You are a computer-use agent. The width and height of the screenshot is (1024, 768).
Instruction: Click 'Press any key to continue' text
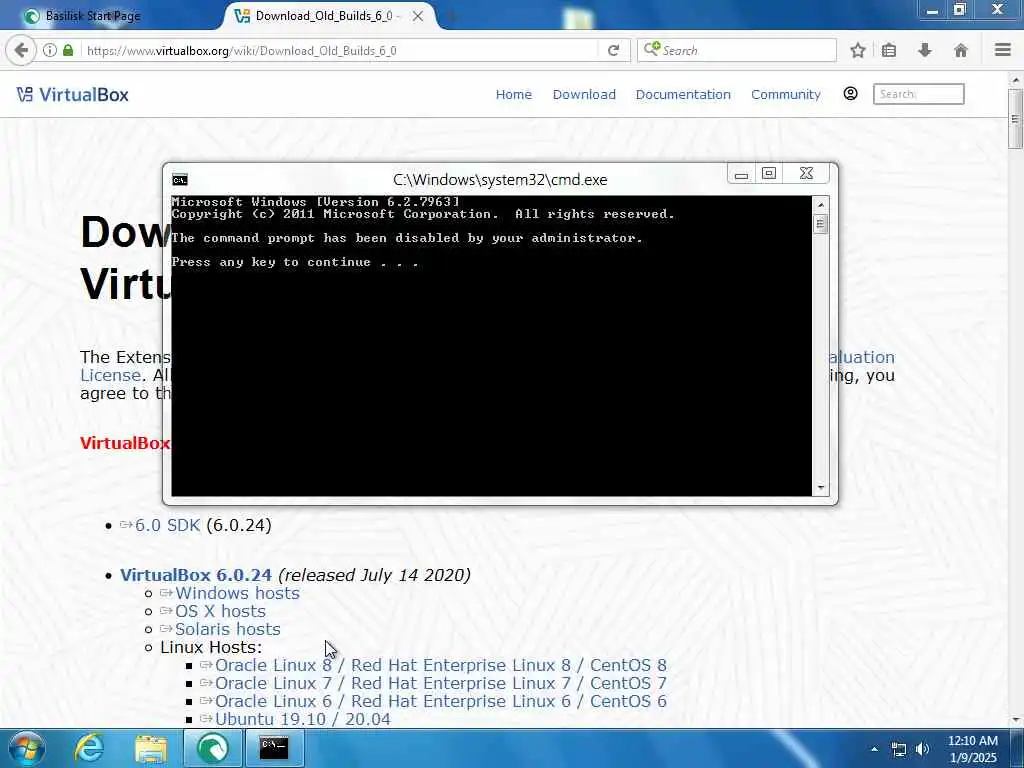[x=295, y=262]
